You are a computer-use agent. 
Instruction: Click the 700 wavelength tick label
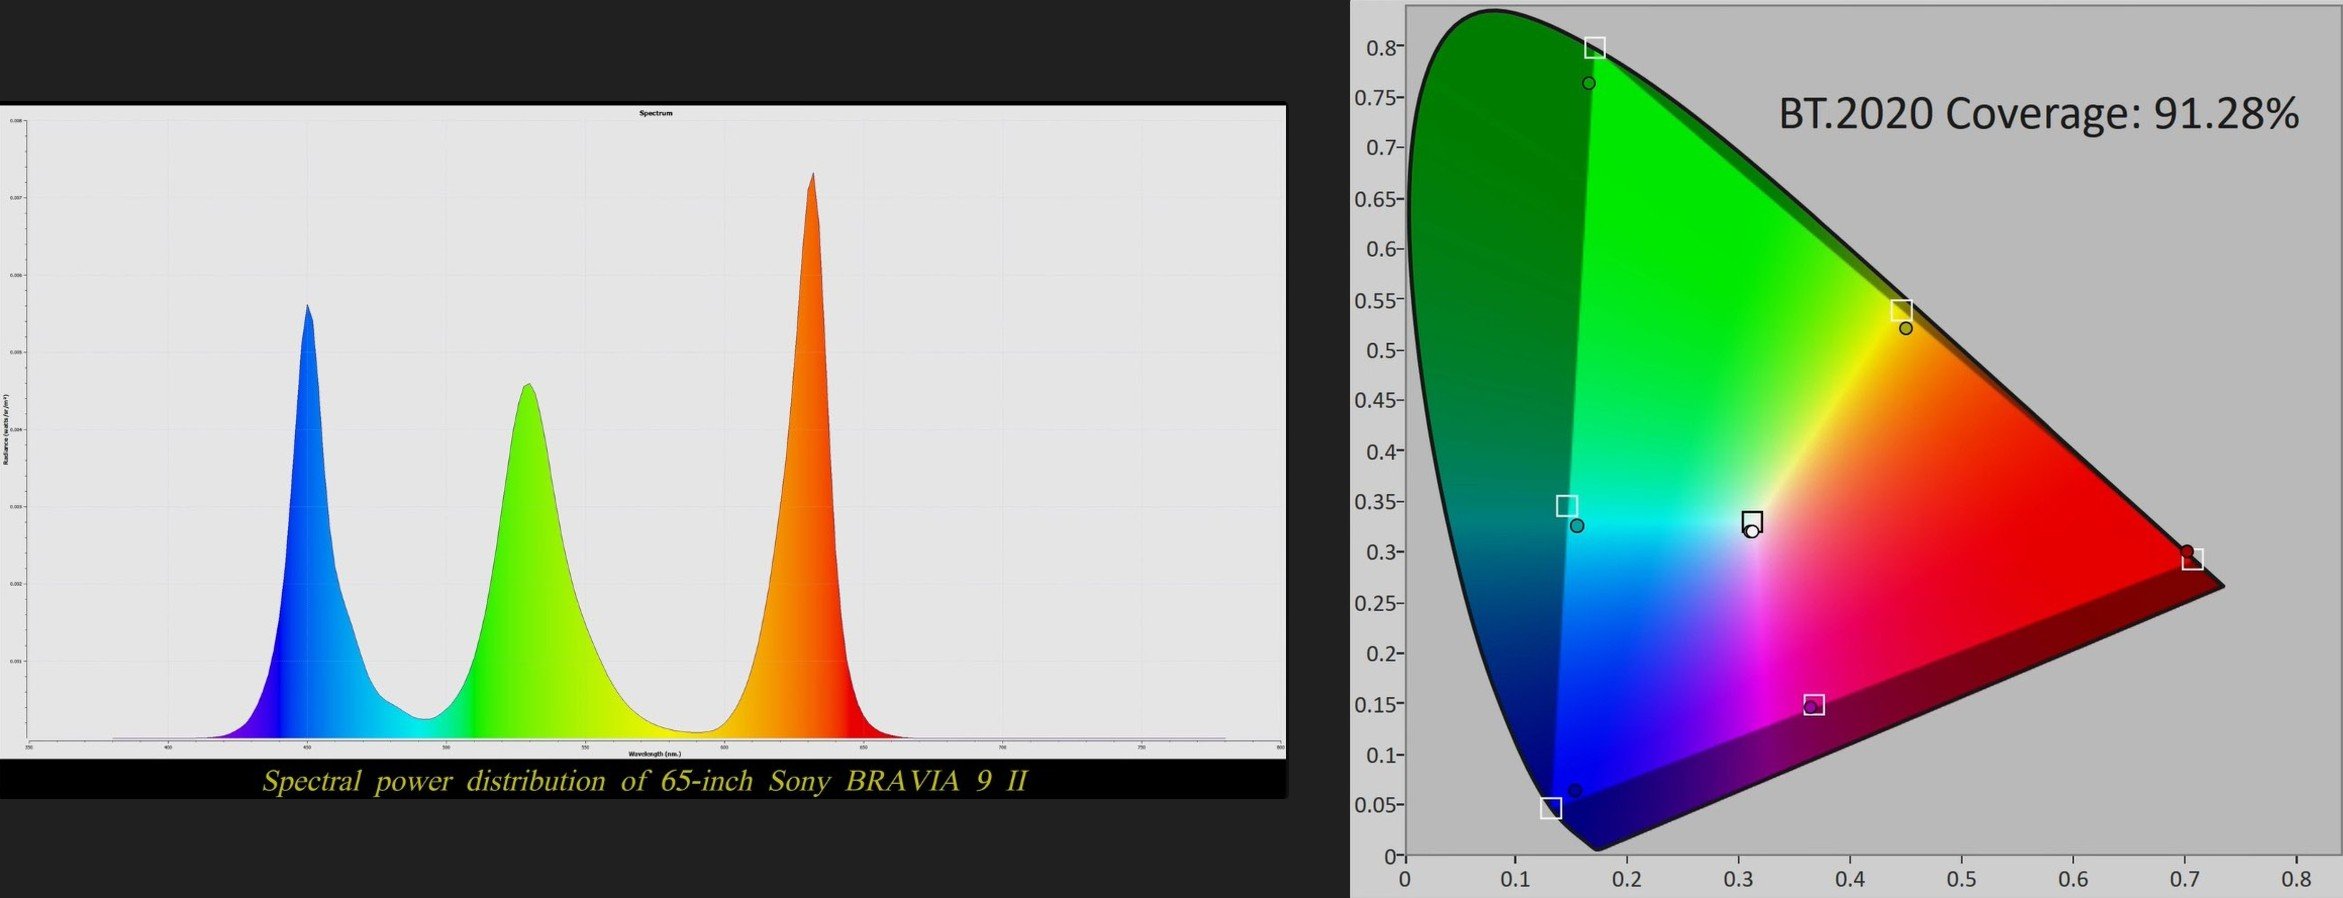pos(1002,747)
